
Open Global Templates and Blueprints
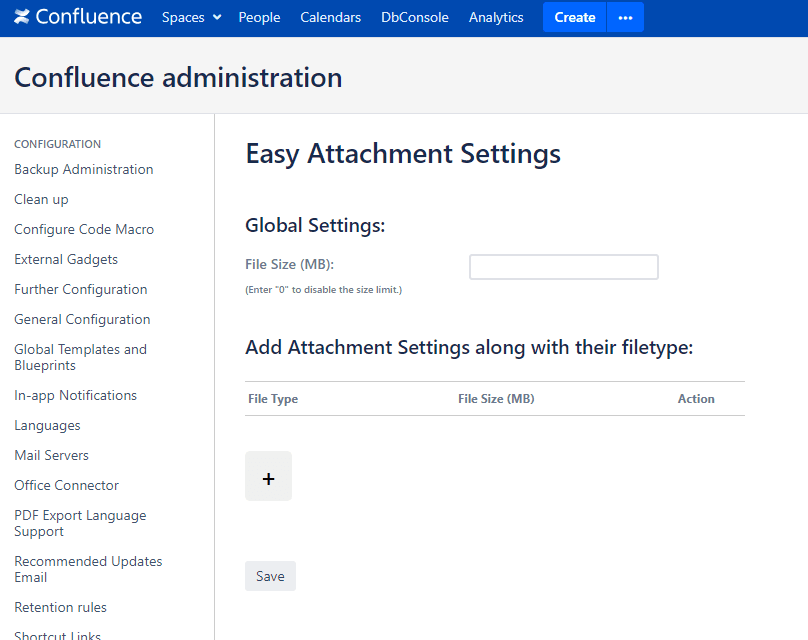click(80, 357)
